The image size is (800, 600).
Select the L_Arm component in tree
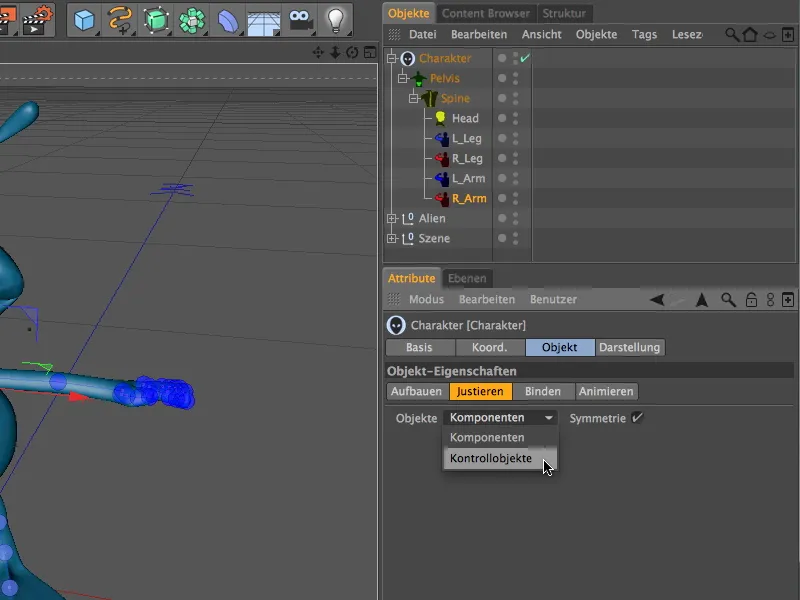pyautogui.click(x=468, y=179)
